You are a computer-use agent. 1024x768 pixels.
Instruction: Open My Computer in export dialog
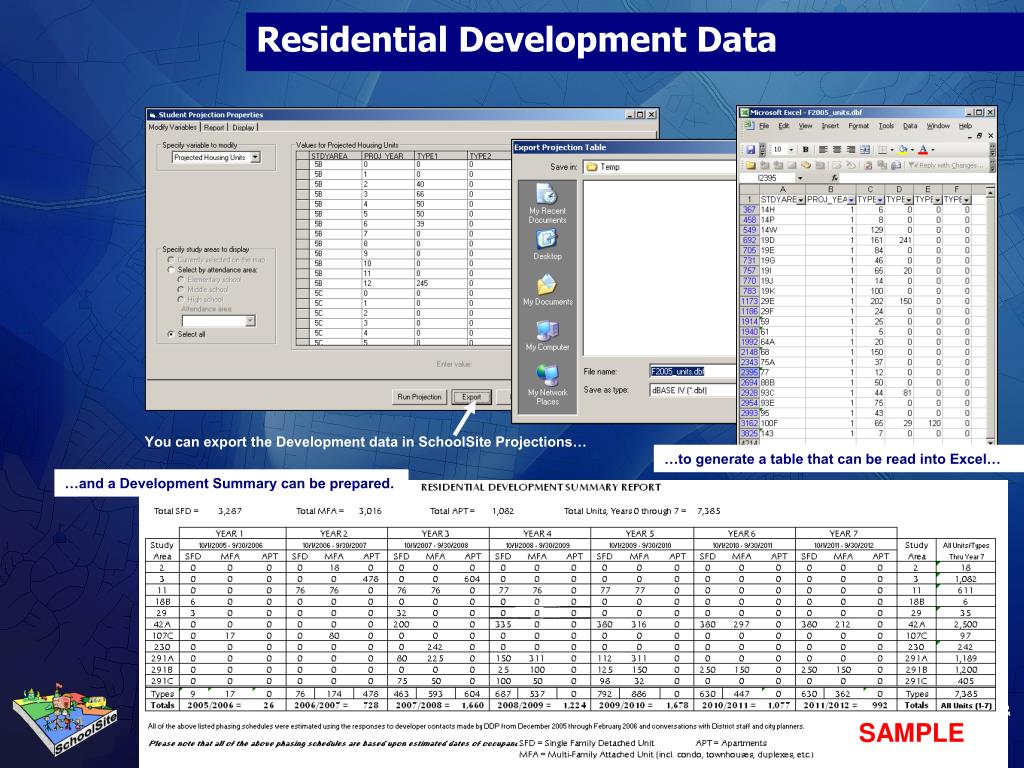pos(547,336)
